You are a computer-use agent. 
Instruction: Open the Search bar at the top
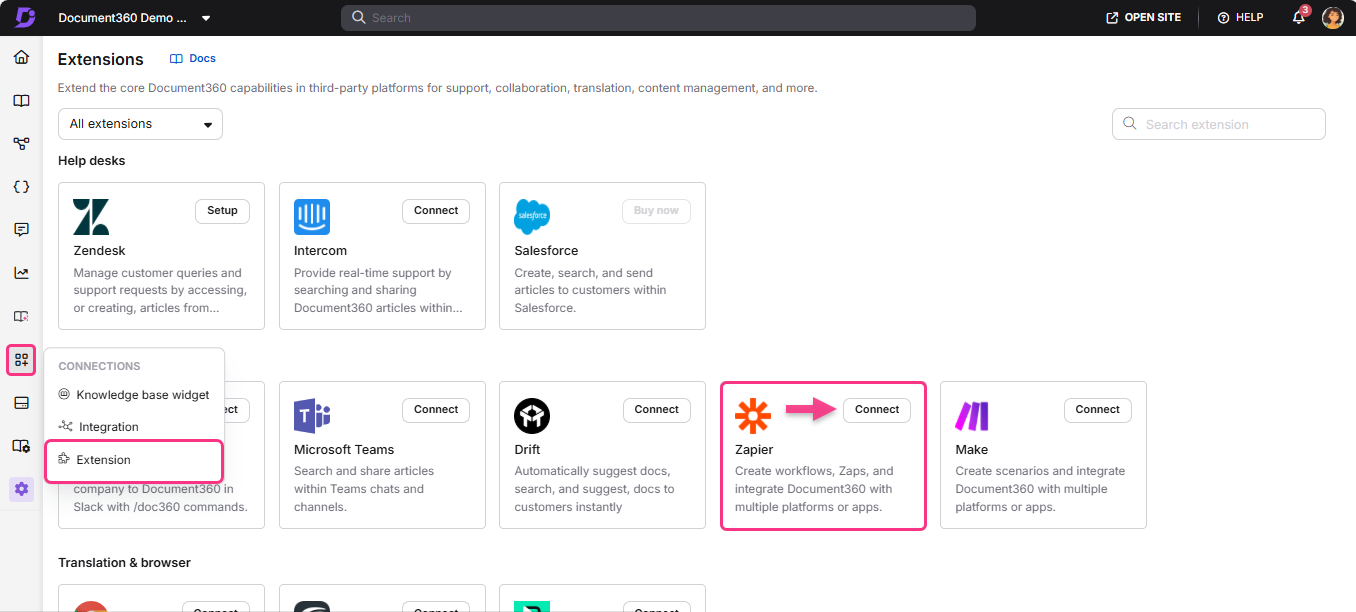pyautogui.click(x=658, y=17)
